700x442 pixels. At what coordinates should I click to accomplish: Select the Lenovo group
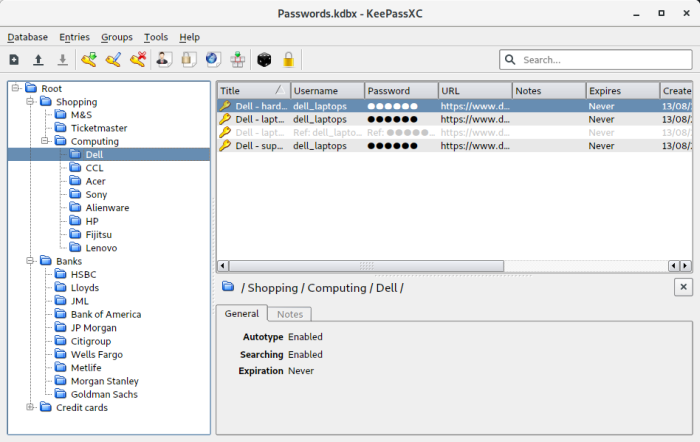click(x=101, y=248)
